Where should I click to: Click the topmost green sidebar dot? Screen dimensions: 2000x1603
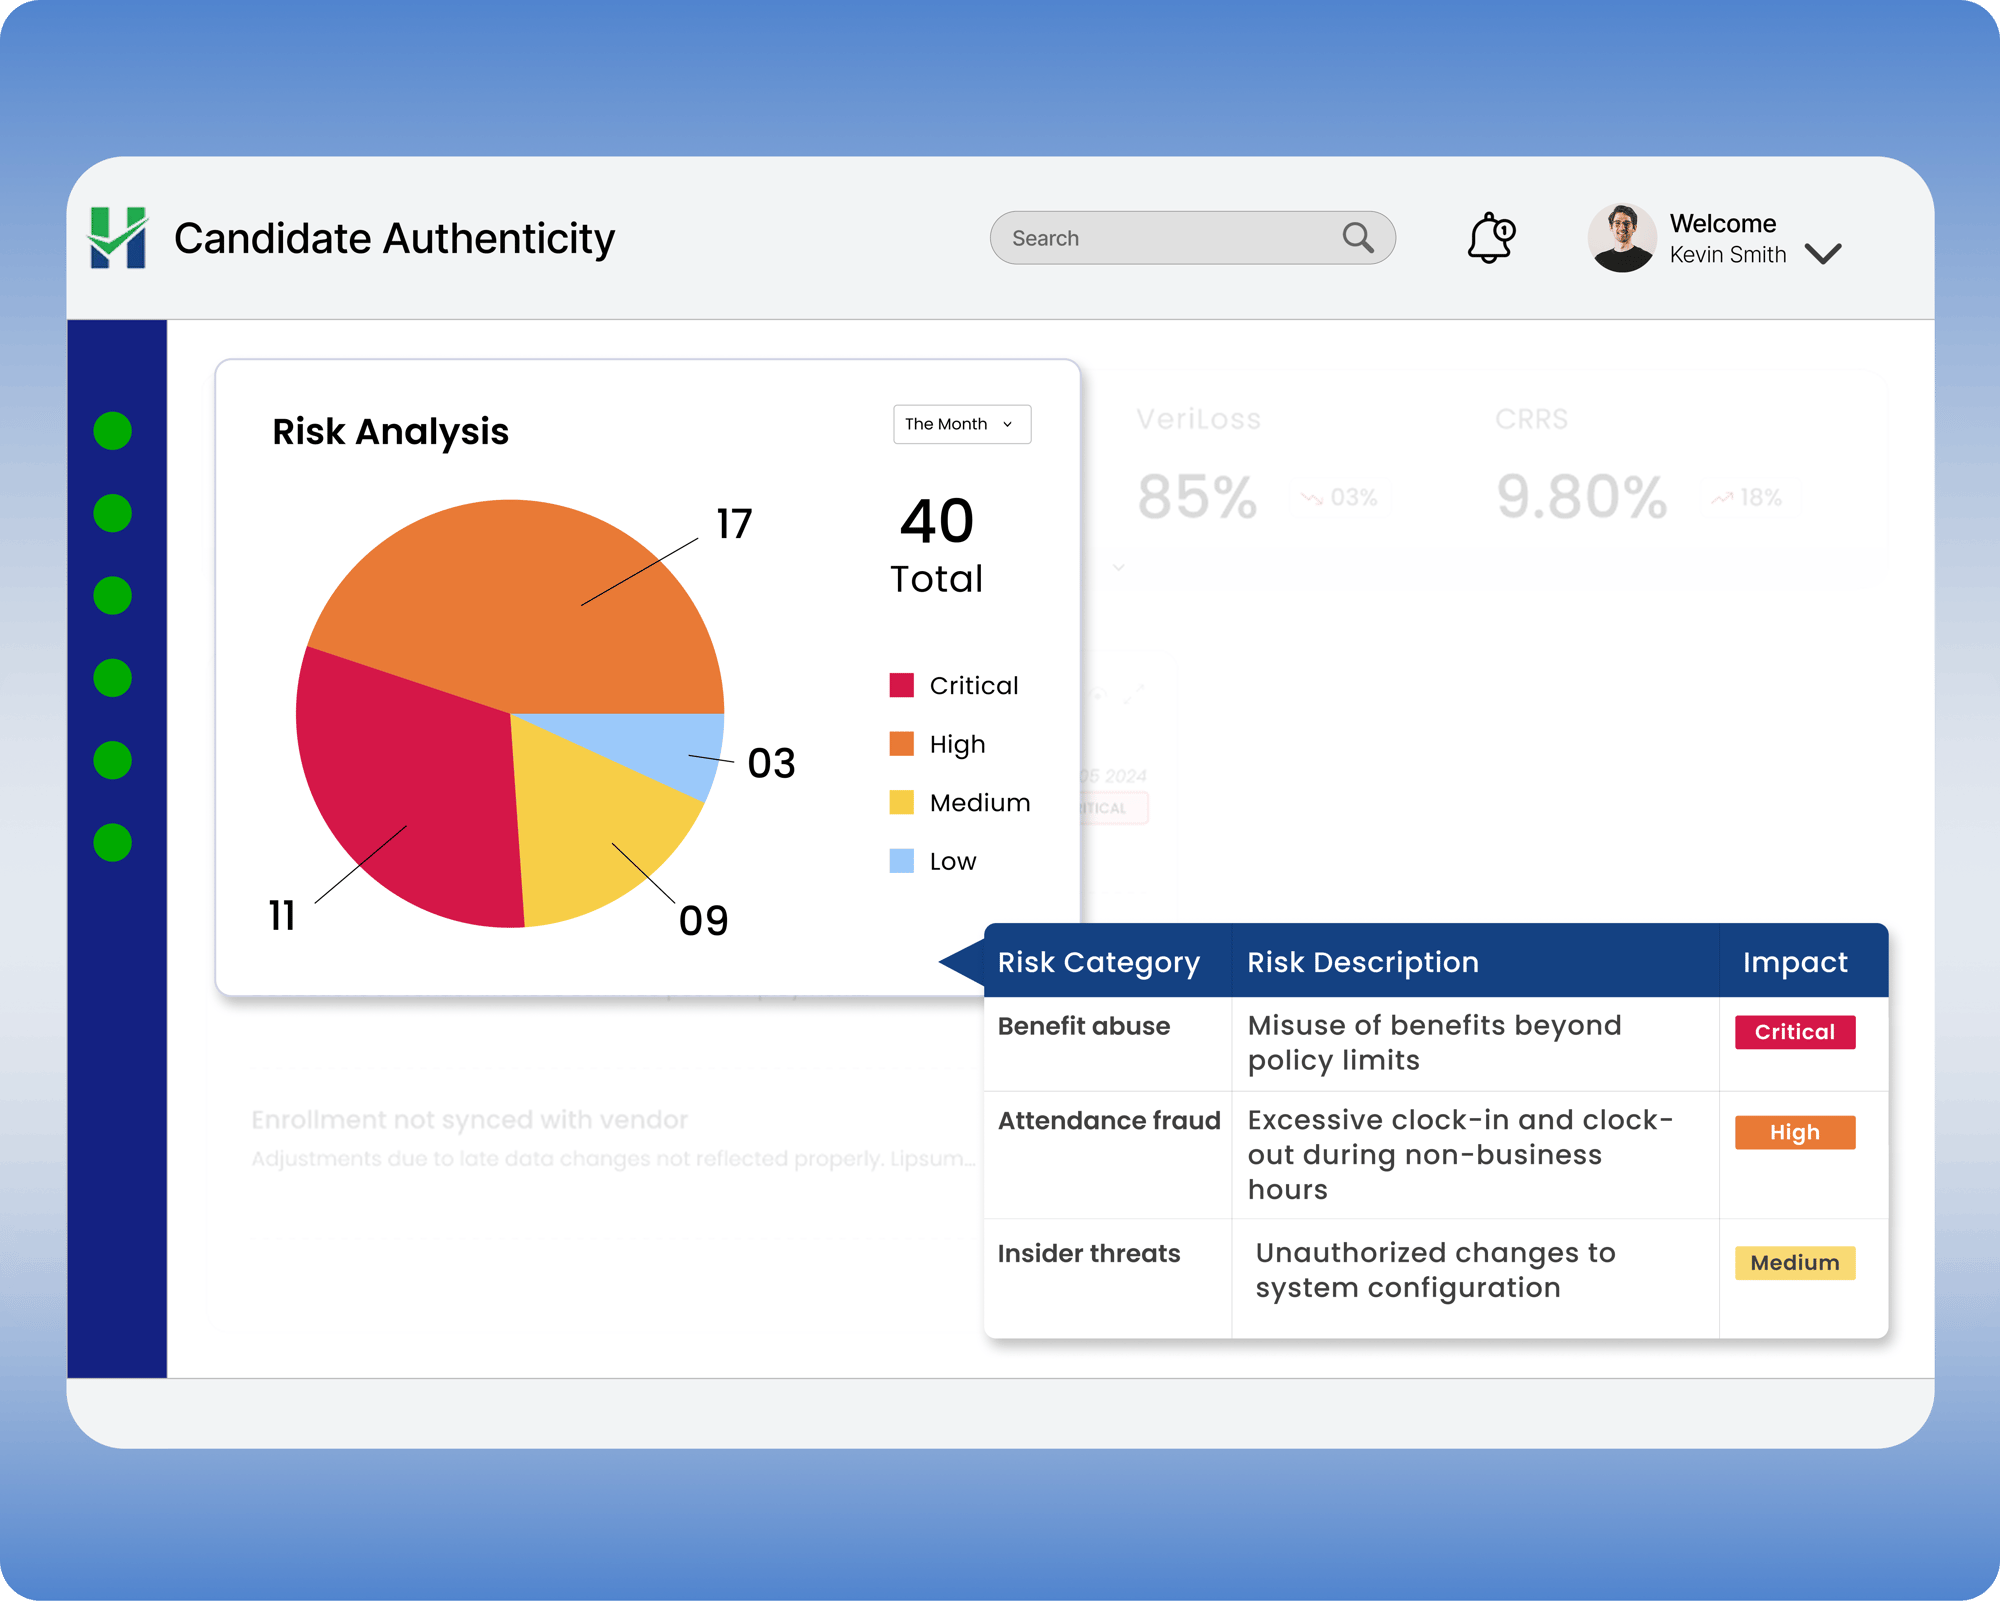pyautogui.click(x=113, y=431)
